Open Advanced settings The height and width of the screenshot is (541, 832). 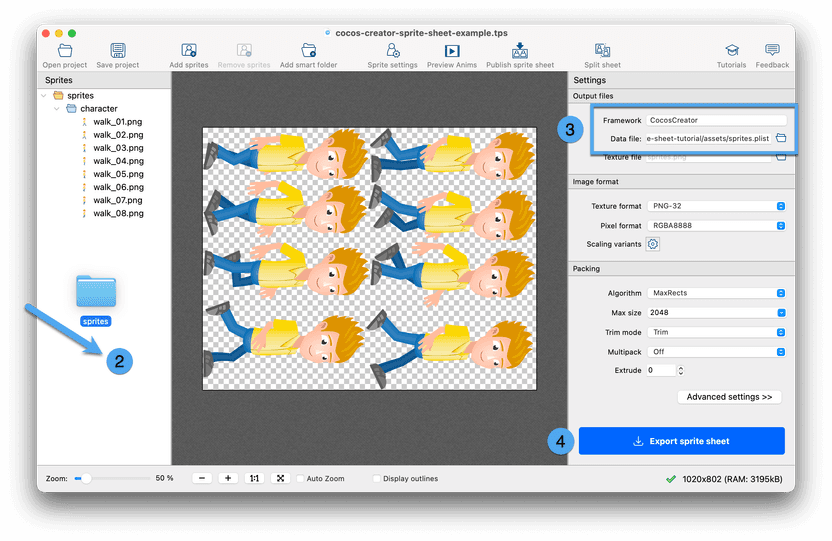tap(729, 397)
